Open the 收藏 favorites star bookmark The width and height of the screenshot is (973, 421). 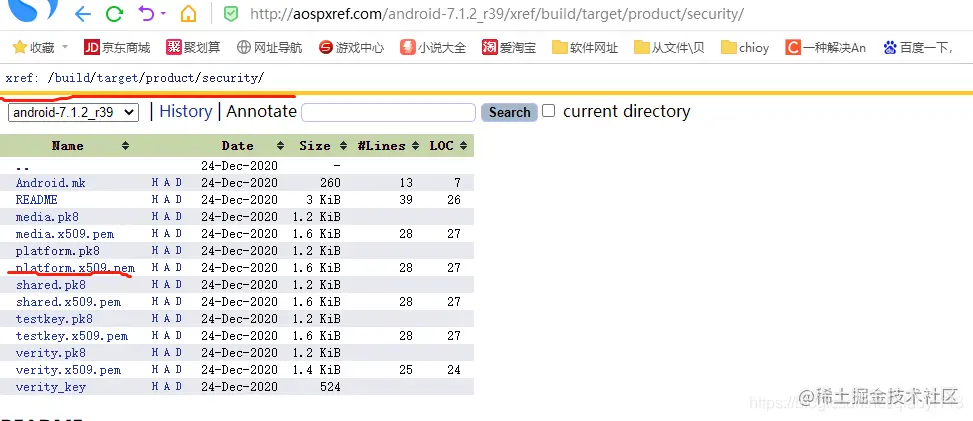(x=34, y=47)
